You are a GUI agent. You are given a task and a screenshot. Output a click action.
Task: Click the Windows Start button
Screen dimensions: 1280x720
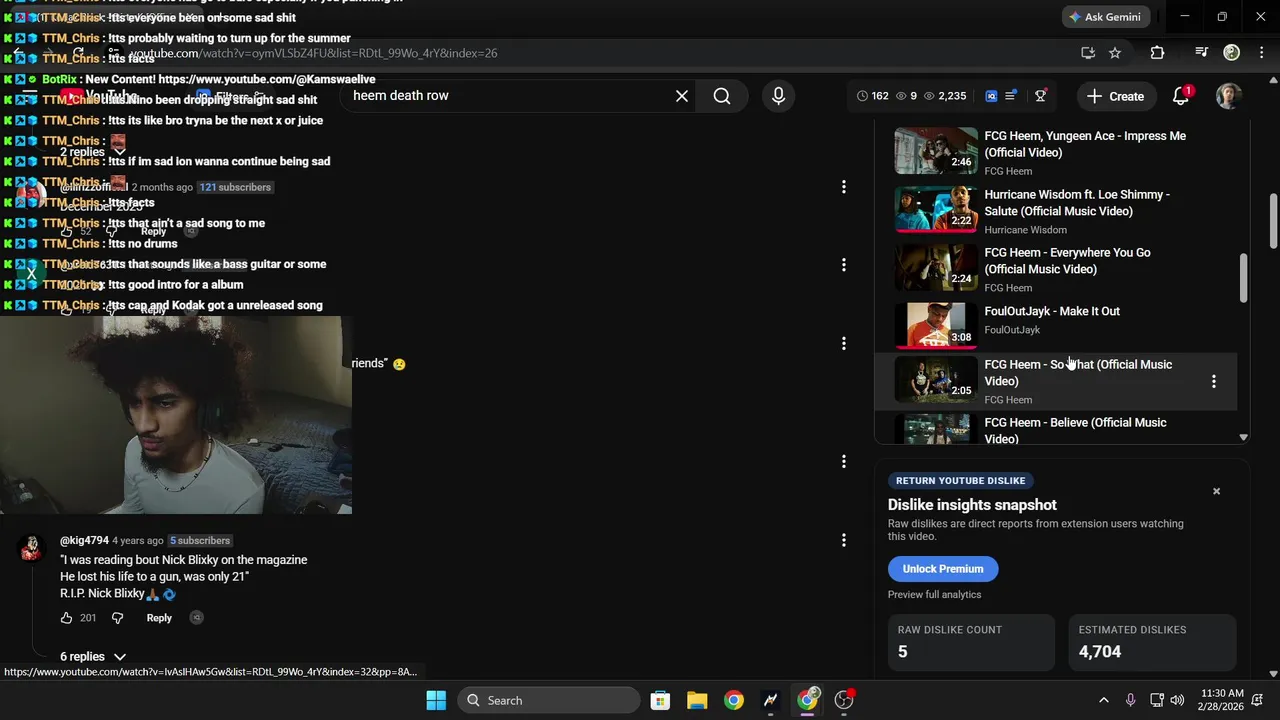tap(436, 700)
